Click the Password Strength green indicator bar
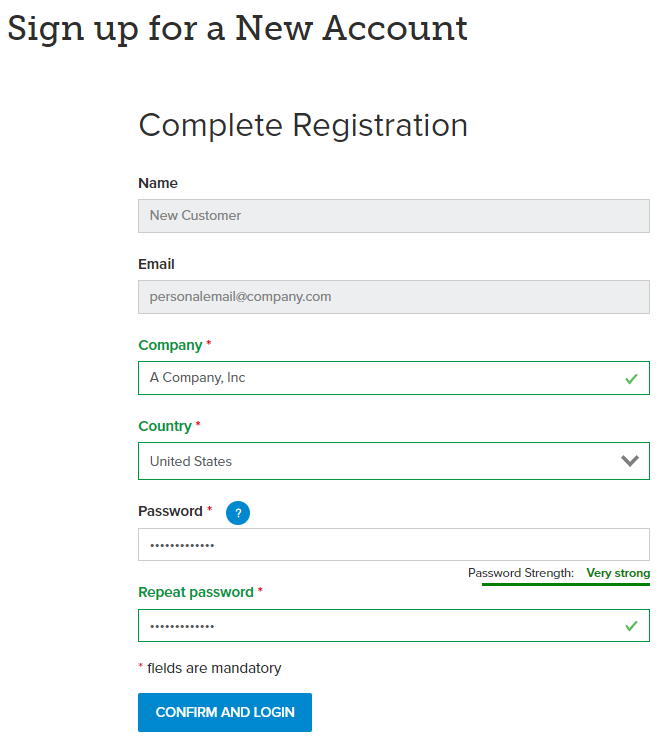The height and width of the screenshot is (753, 670). coord(566,584)
